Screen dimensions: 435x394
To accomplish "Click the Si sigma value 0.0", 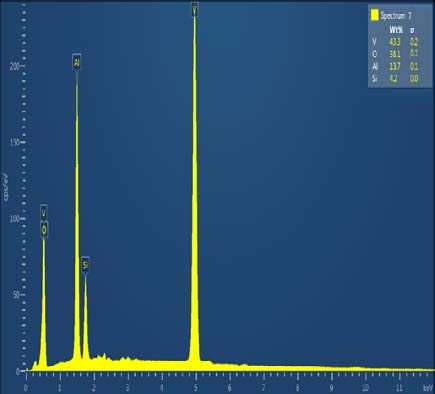I will coord(414,79).
